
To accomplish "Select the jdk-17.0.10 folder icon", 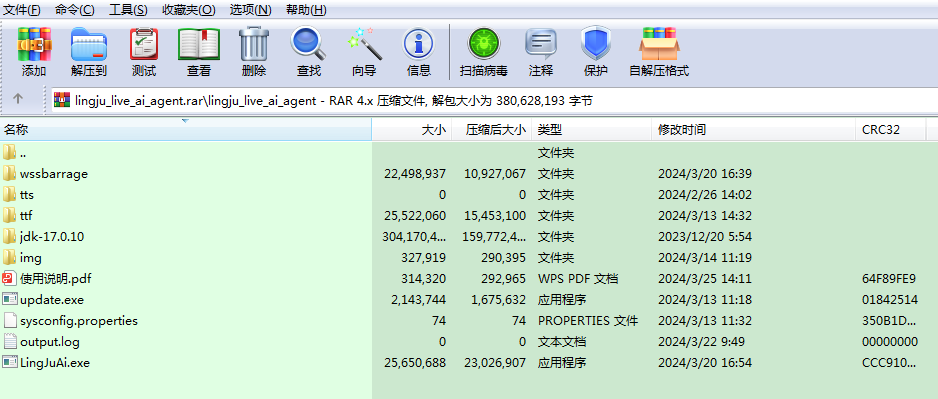I will point(9,236).
